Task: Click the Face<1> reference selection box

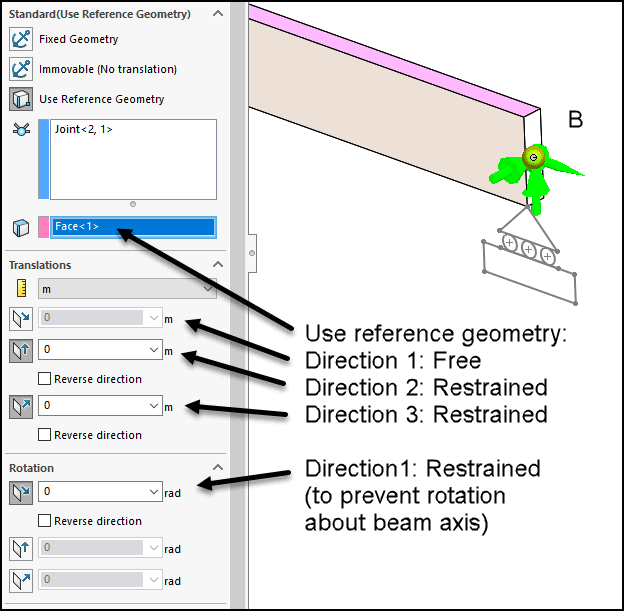Action: point(133,227)
